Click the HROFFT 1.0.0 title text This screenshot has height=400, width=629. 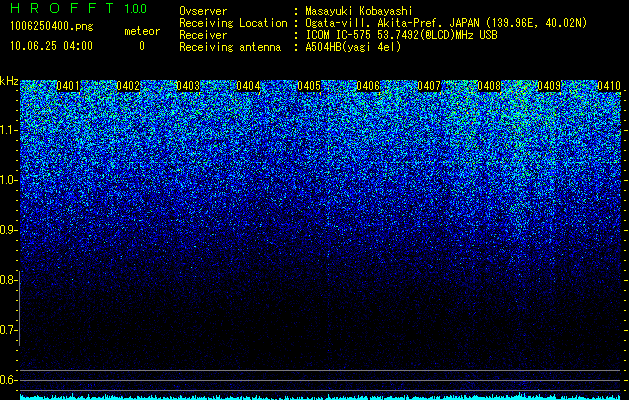point(79,8)
